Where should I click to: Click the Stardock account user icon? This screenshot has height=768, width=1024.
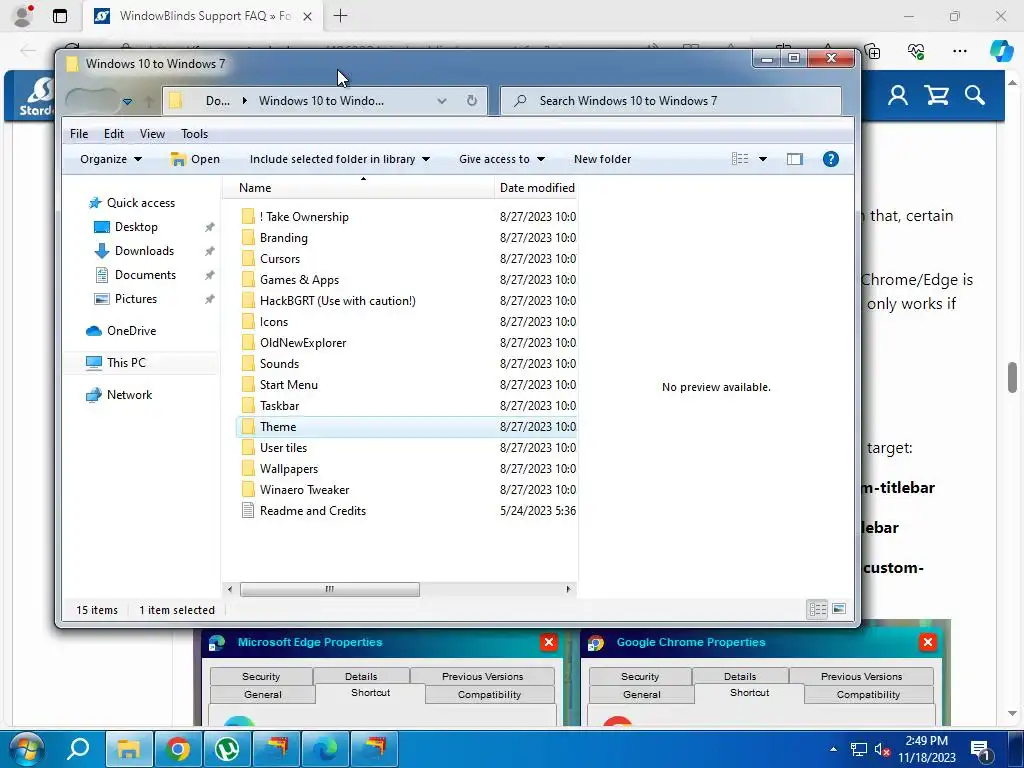click(x=897, y=95)
